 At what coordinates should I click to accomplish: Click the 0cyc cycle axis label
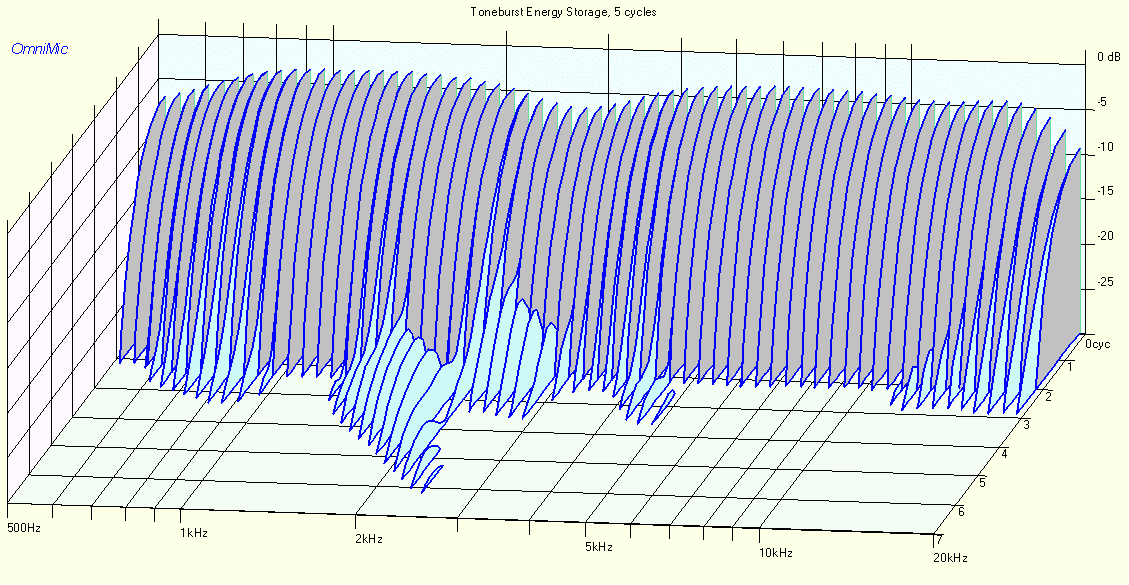[1097, 344]
